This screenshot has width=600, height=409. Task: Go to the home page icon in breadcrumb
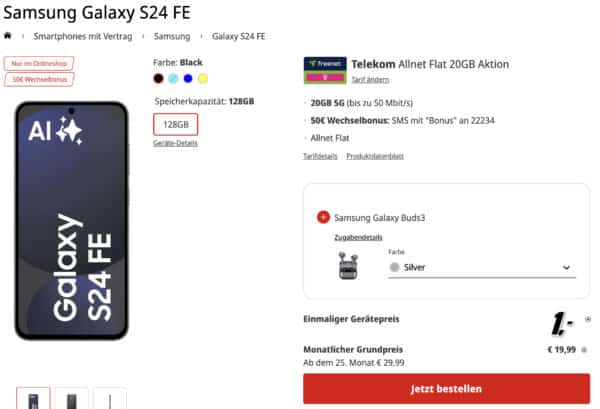click(7, 36)
